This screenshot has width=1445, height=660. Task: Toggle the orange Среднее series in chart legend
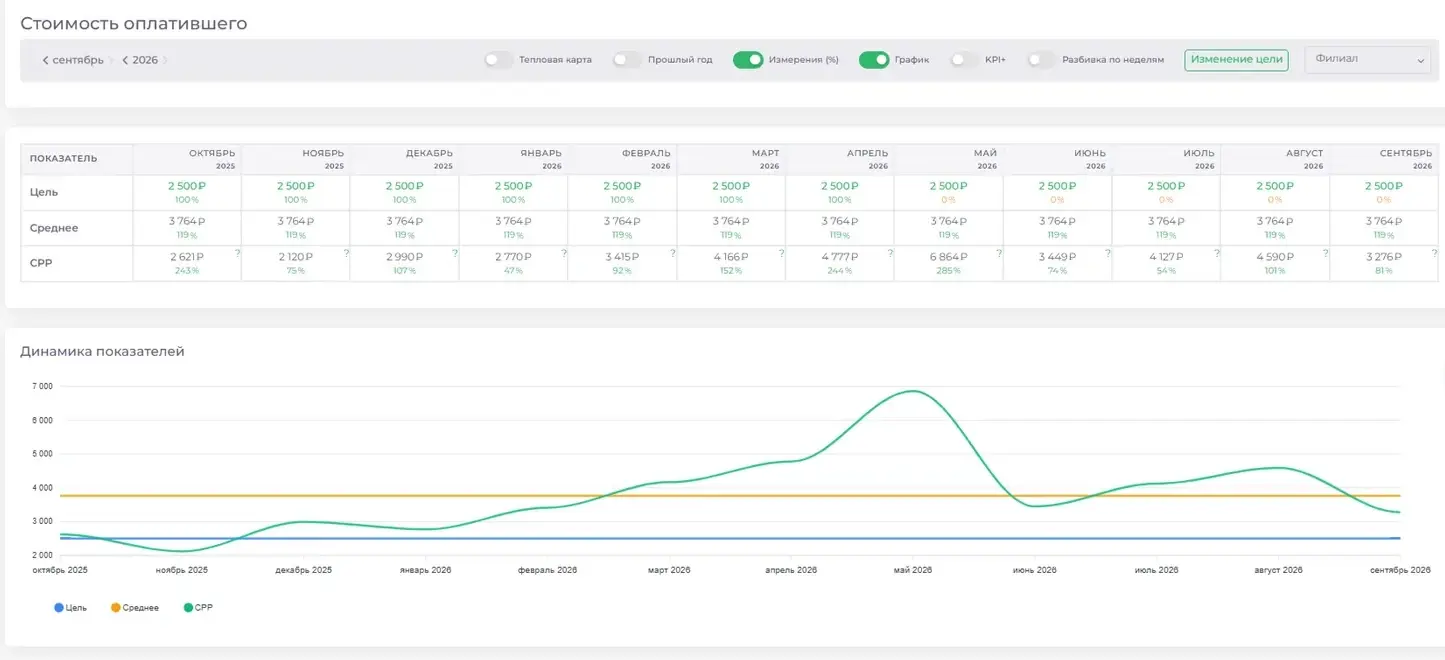tap(135, 608)
